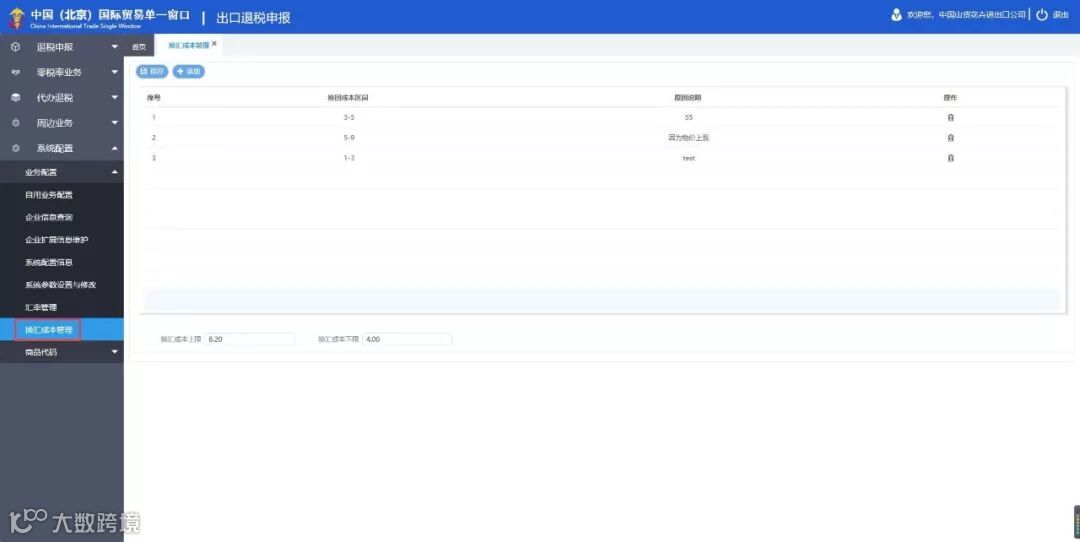Select 换汇成本管理 in the sidebar
Viewport: 1080px width, 542px height.
[x=48, y=330]
